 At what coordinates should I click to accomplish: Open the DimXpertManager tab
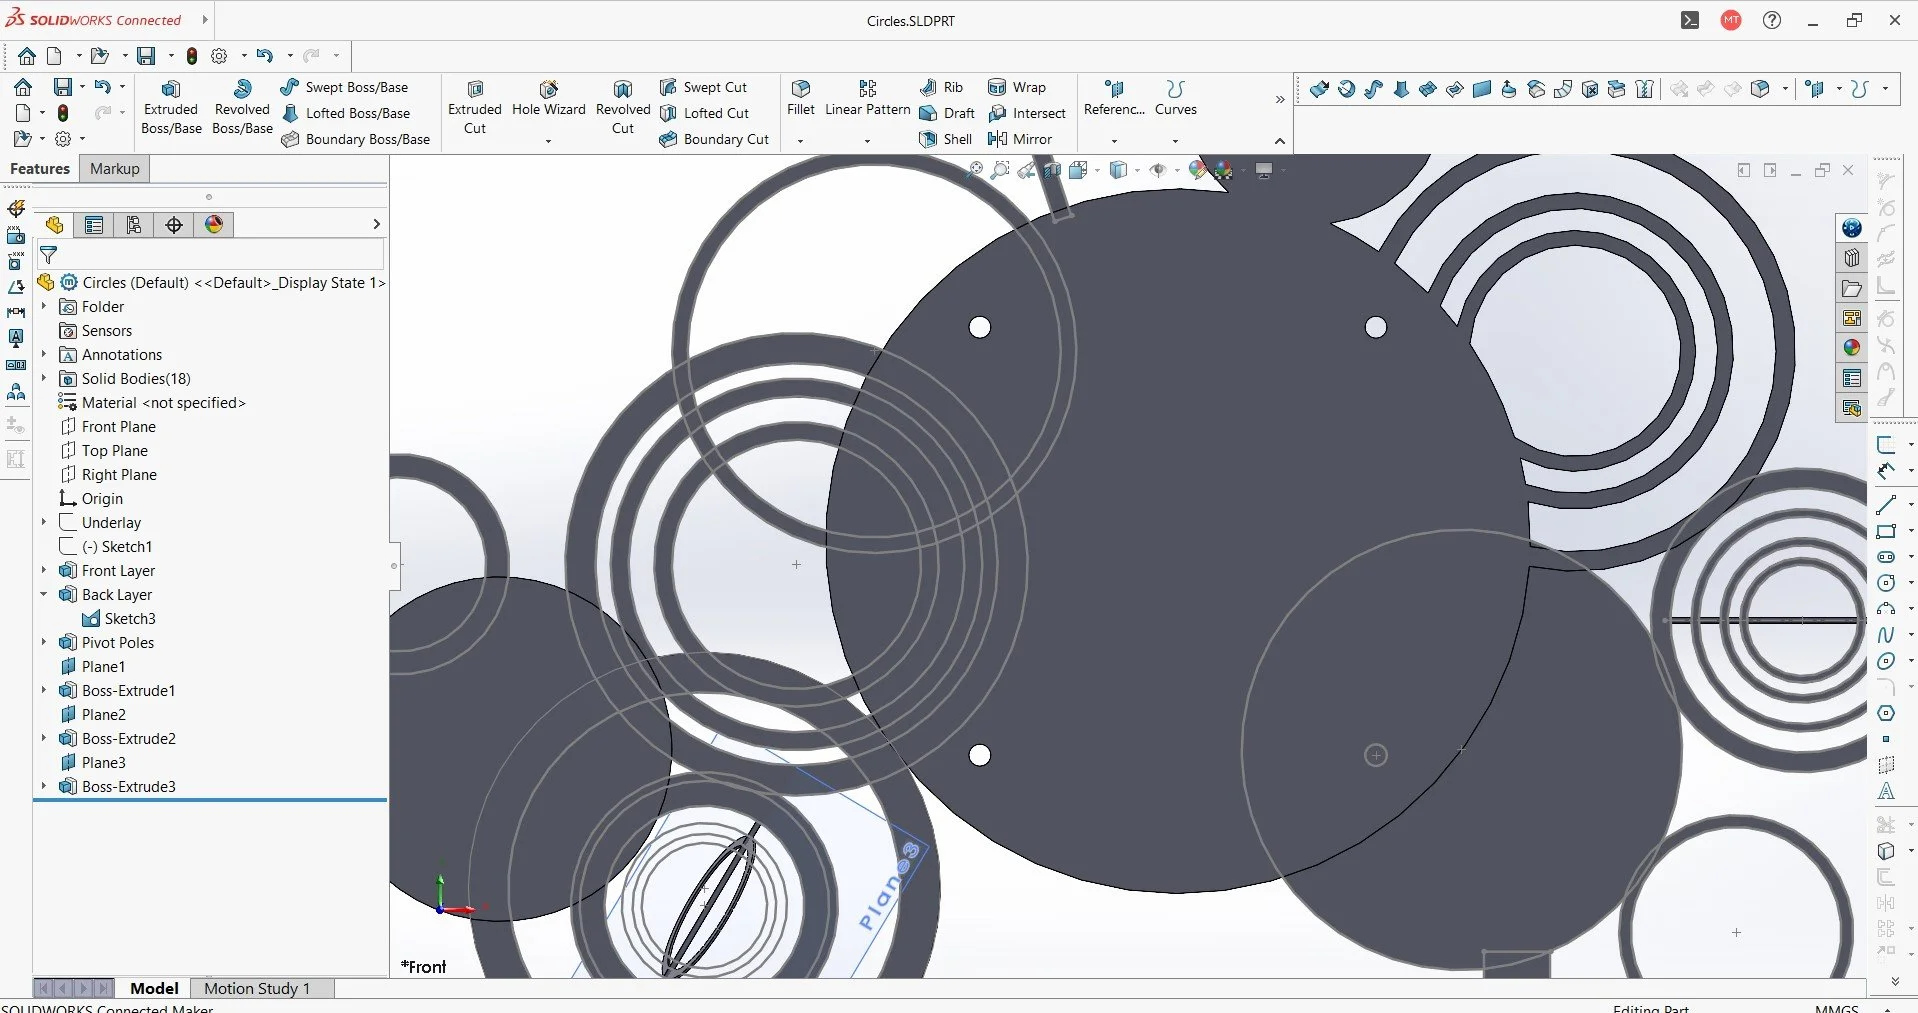click(x=174, y=225)
